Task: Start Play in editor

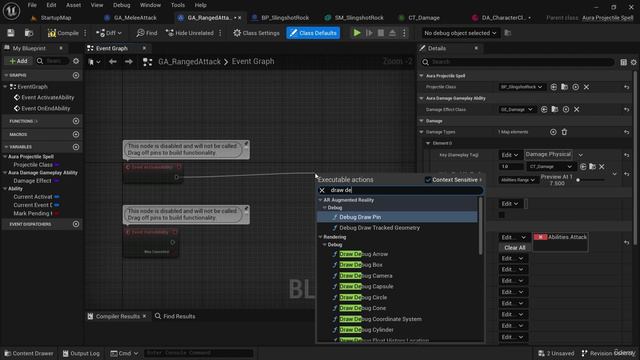Action: click(357, 33)
